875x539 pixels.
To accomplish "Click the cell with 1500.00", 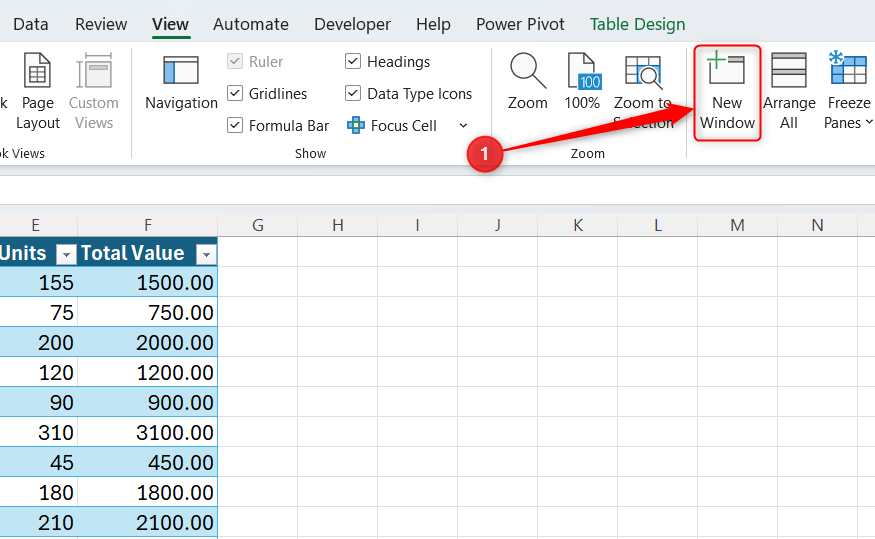I will [x=147, y=282].
